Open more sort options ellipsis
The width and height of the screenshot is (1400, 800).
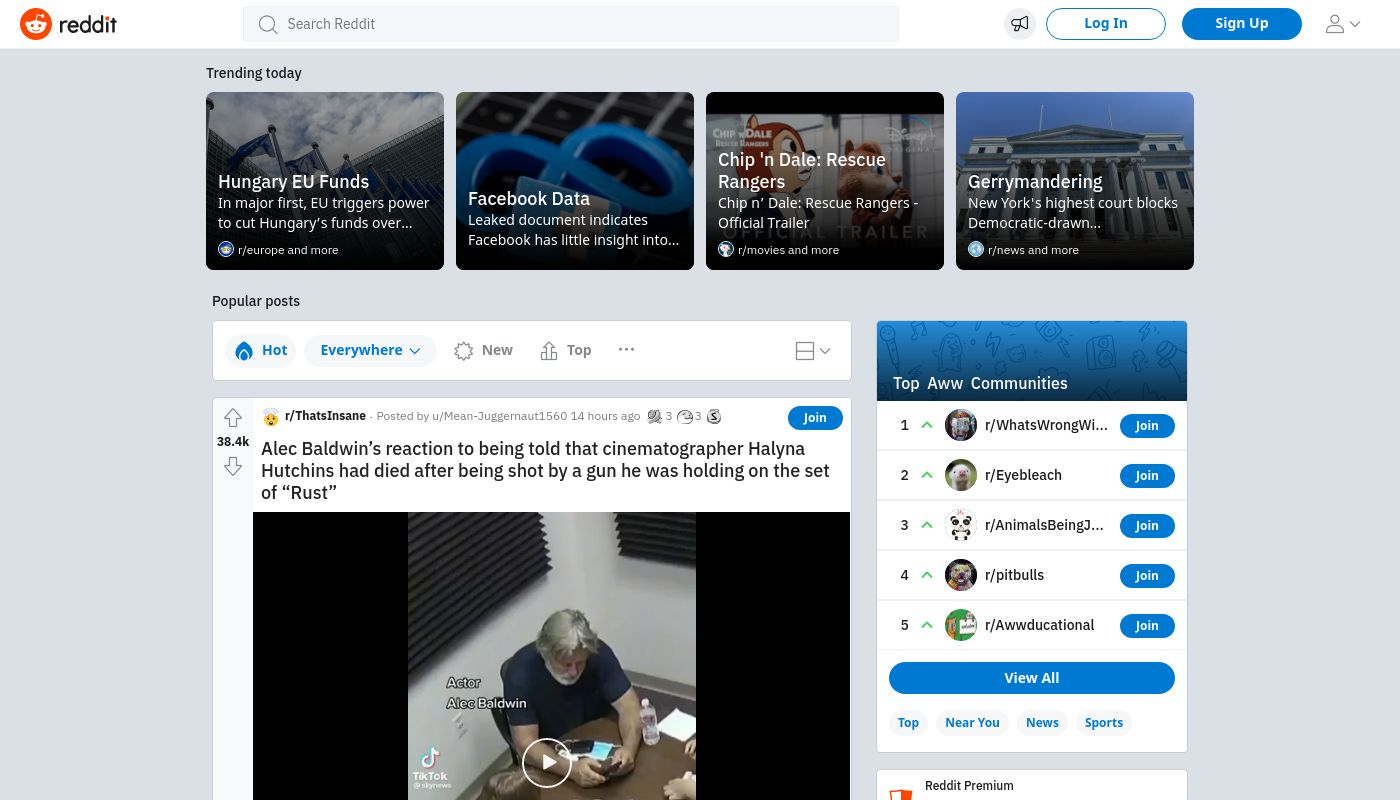click(626, 350)
